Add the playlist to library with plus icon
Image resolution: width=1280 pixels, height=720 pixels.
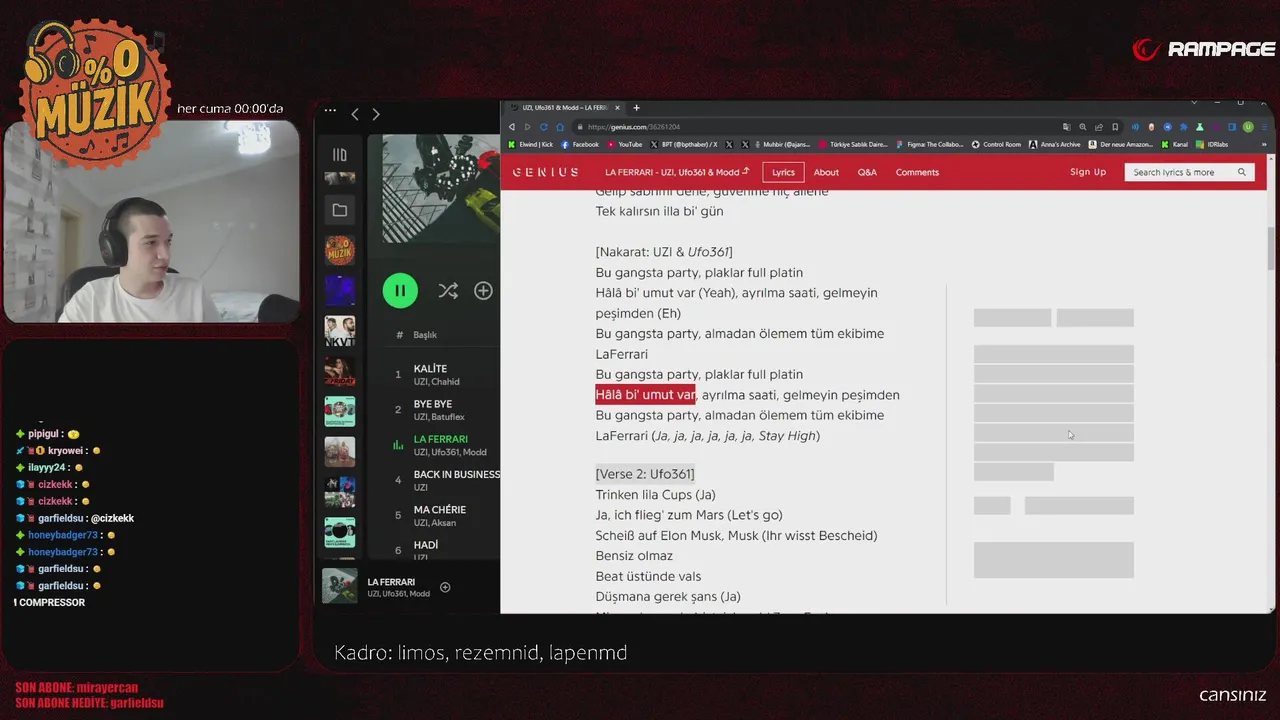click(483, 291)
